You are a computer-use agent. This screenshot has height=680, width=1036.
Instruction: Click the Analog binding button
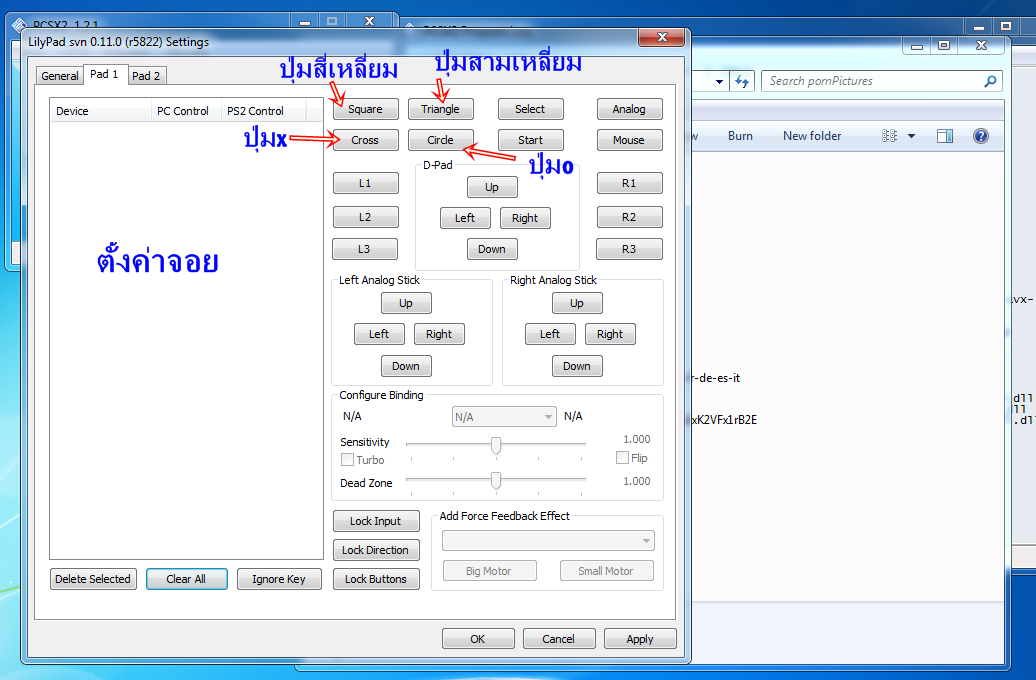point(629,109)
